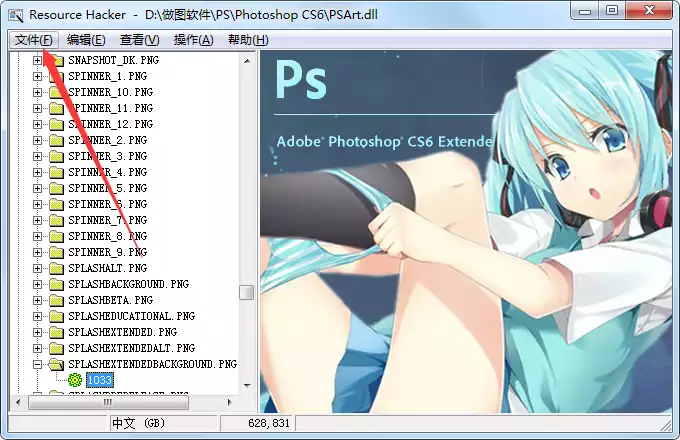Click the SPINNER_12.PNG folder icon
This screenshot has height=440, width=680.
pos(56,125)
